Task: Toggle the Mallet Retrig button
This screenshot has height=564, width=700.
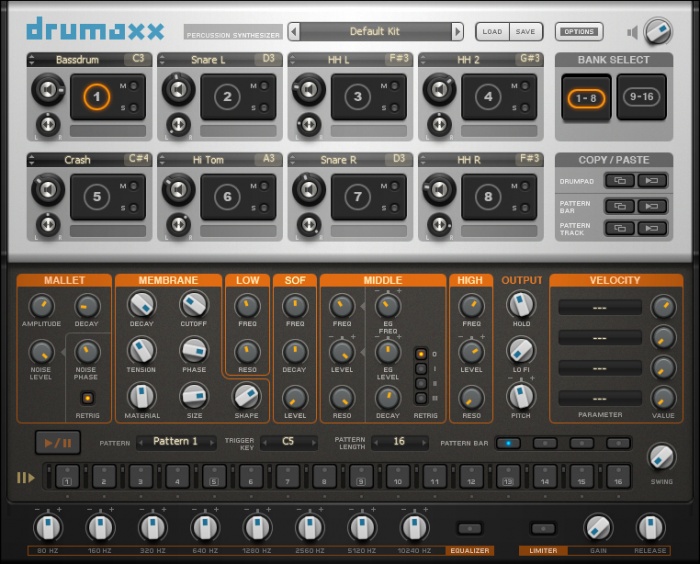Action: pos(88,398)
